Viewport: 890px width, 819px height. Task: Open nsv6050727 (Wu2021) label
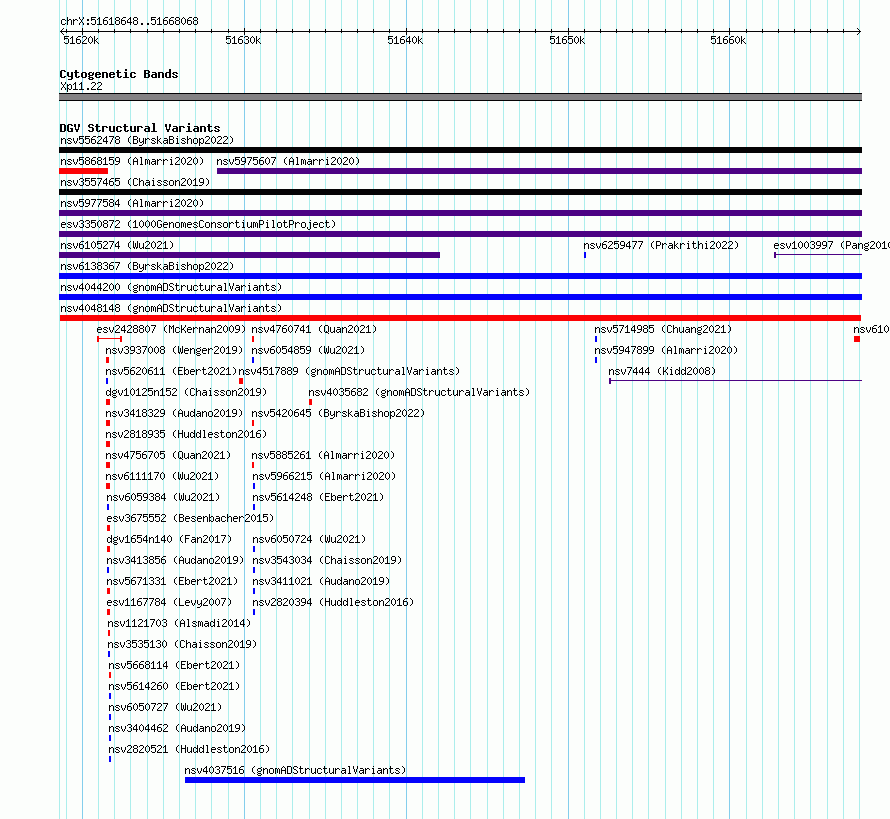pos(165,707)
